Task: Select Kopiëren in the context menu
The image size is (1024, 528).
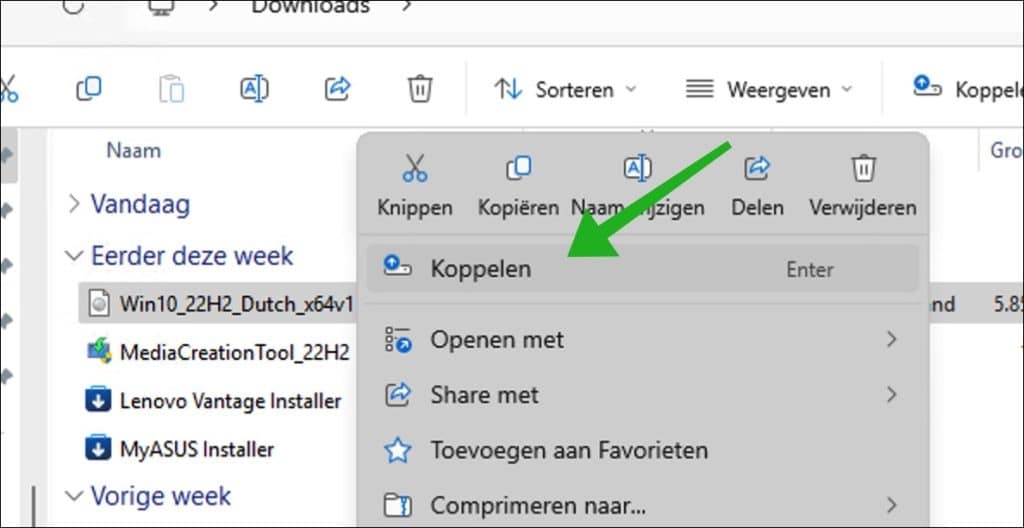Action: coord(519,186)
